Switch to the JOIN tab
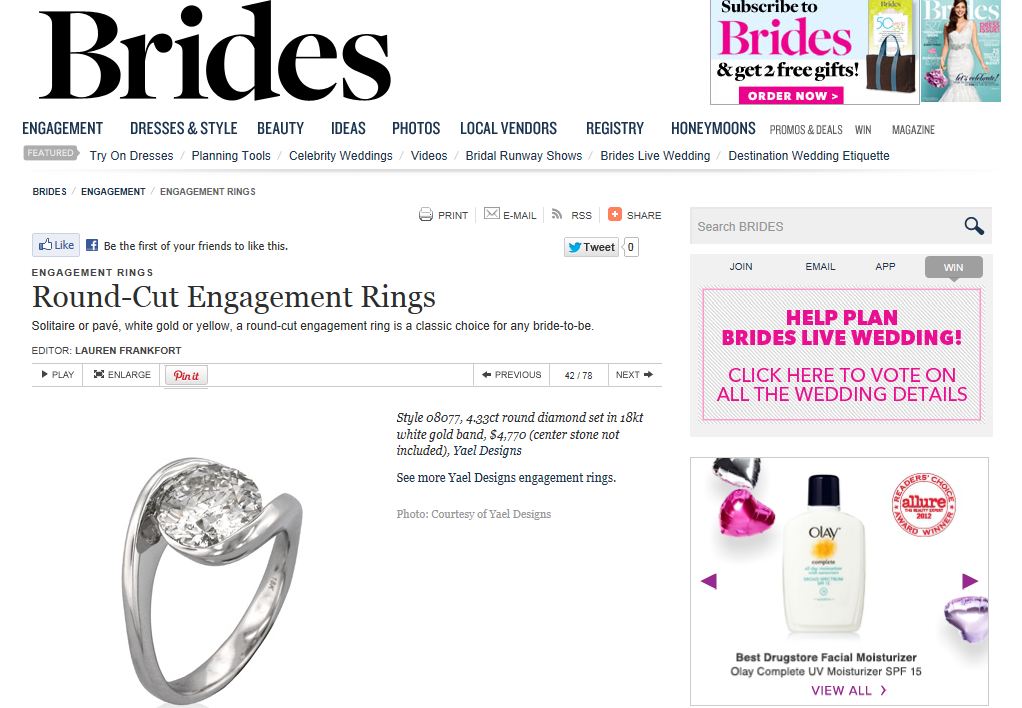The width and height of the screenshot is (1022, 708). click(x=740, y=267)
